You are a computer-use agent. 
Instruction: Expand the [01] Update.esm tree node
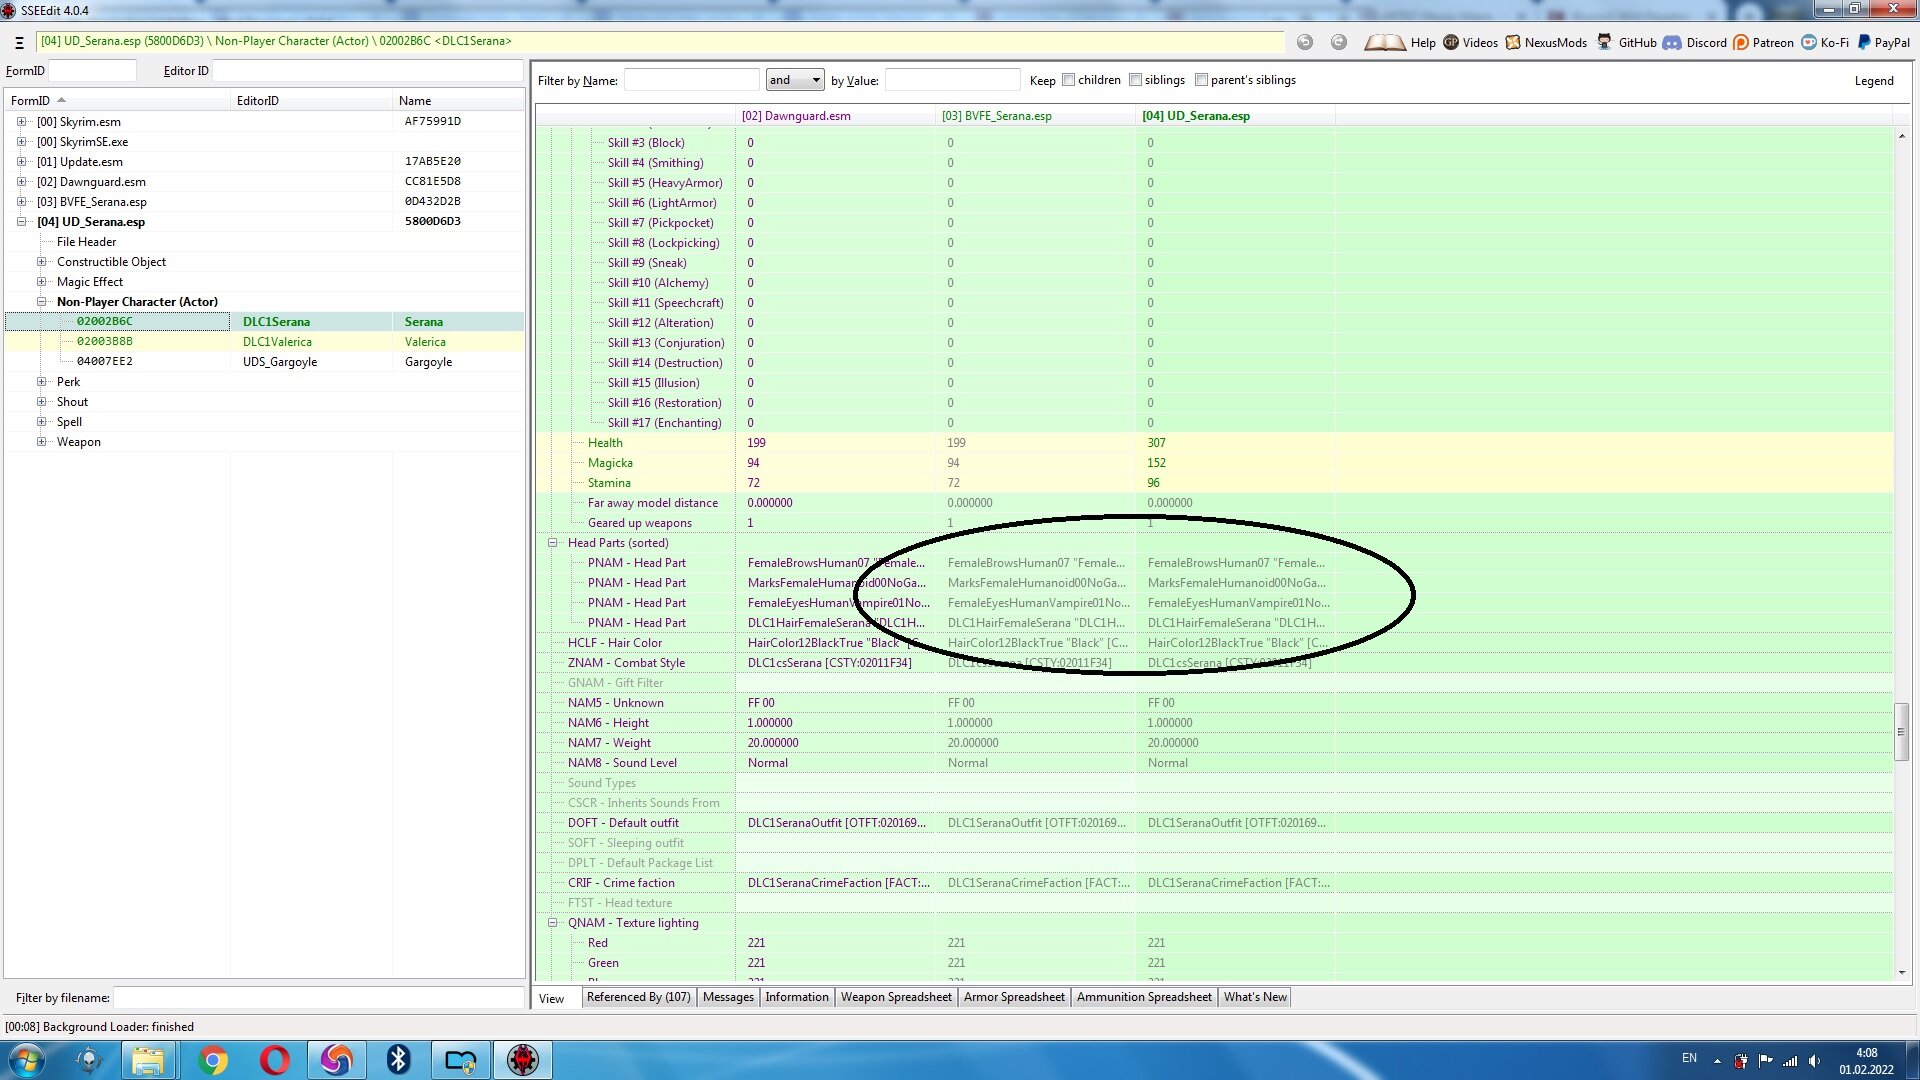21,162
